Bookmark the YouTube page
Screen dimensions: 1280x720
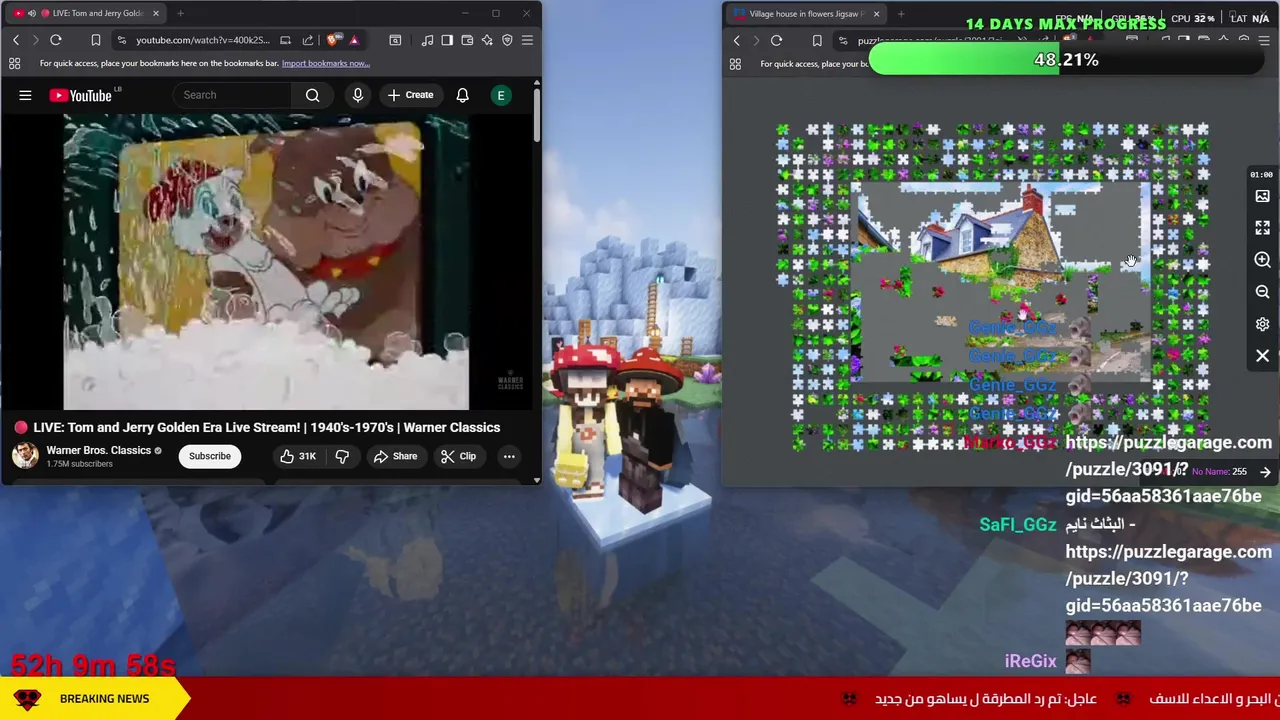(96, 40)
